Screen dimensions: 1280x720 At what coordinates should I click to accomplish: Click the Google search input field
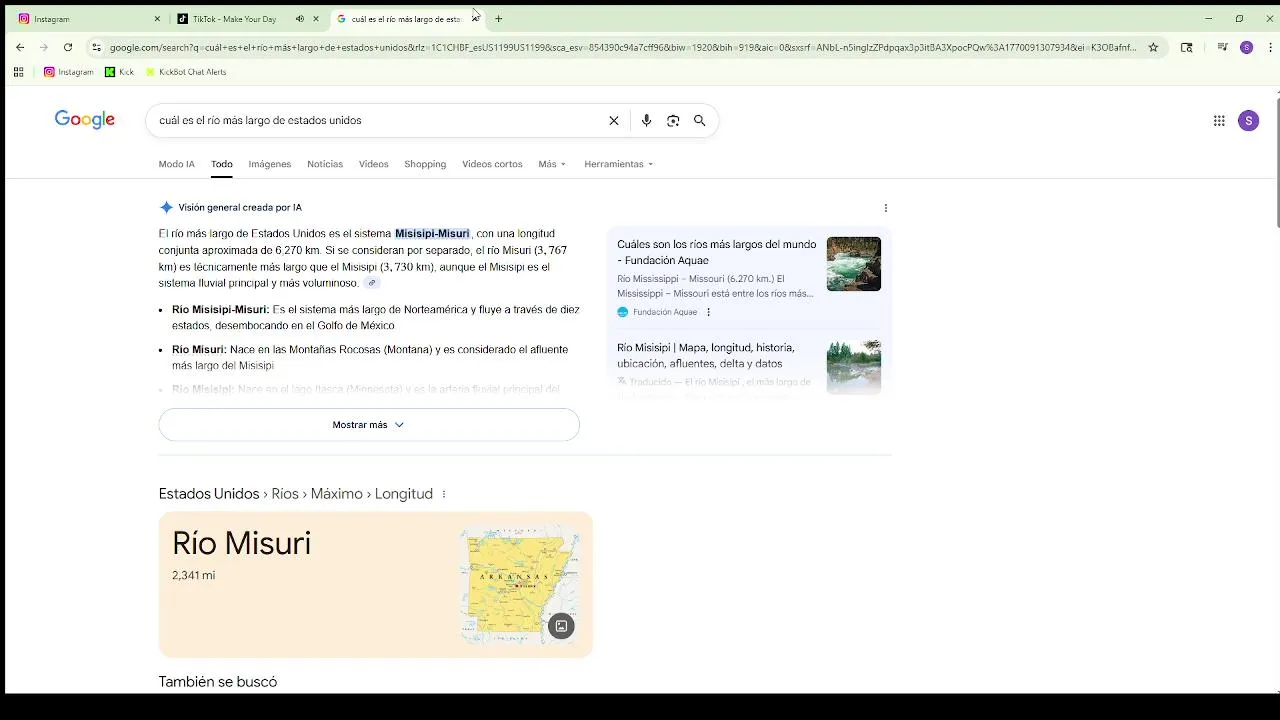pos(380,120)
